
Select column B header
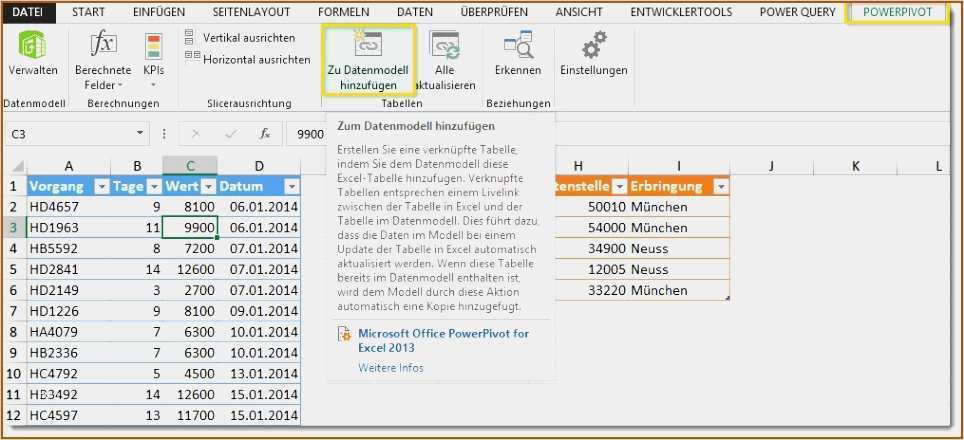137,166
